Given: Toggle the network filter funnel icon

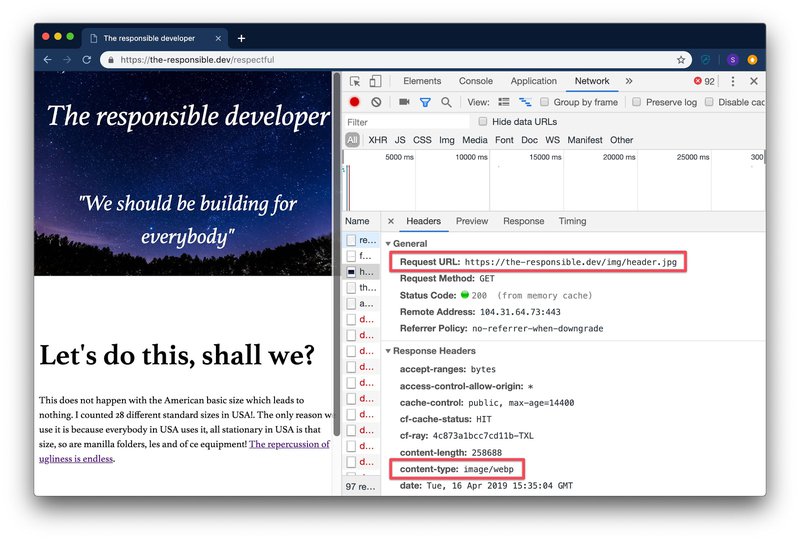Looking at the screenshot, I should point(424,102).
